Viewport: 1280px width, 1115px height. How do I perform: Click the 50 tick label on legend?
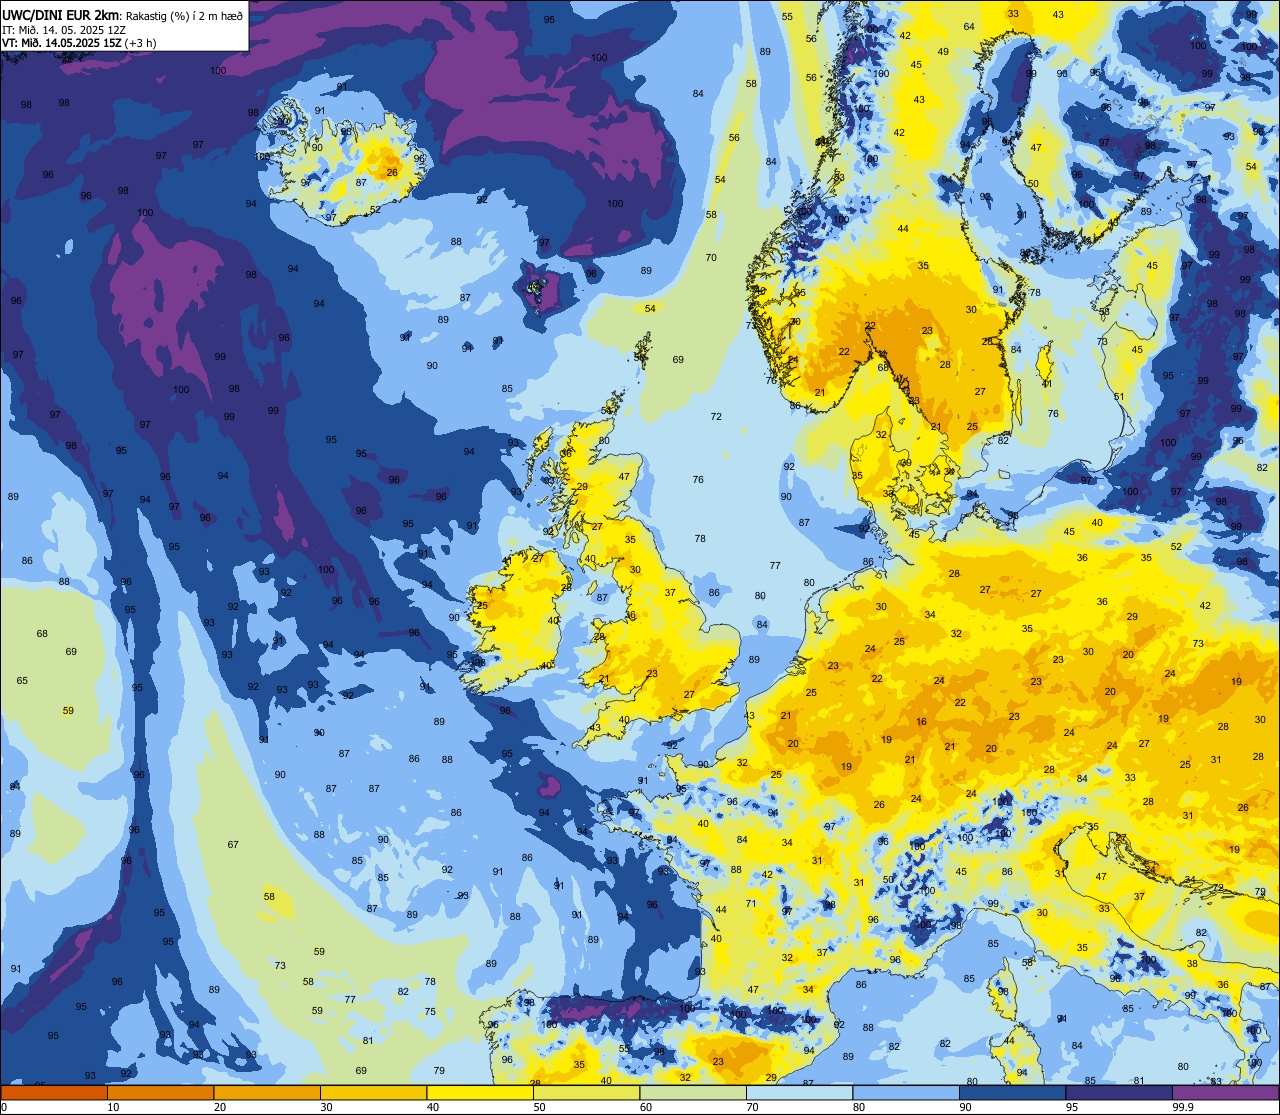(539, 1107)
